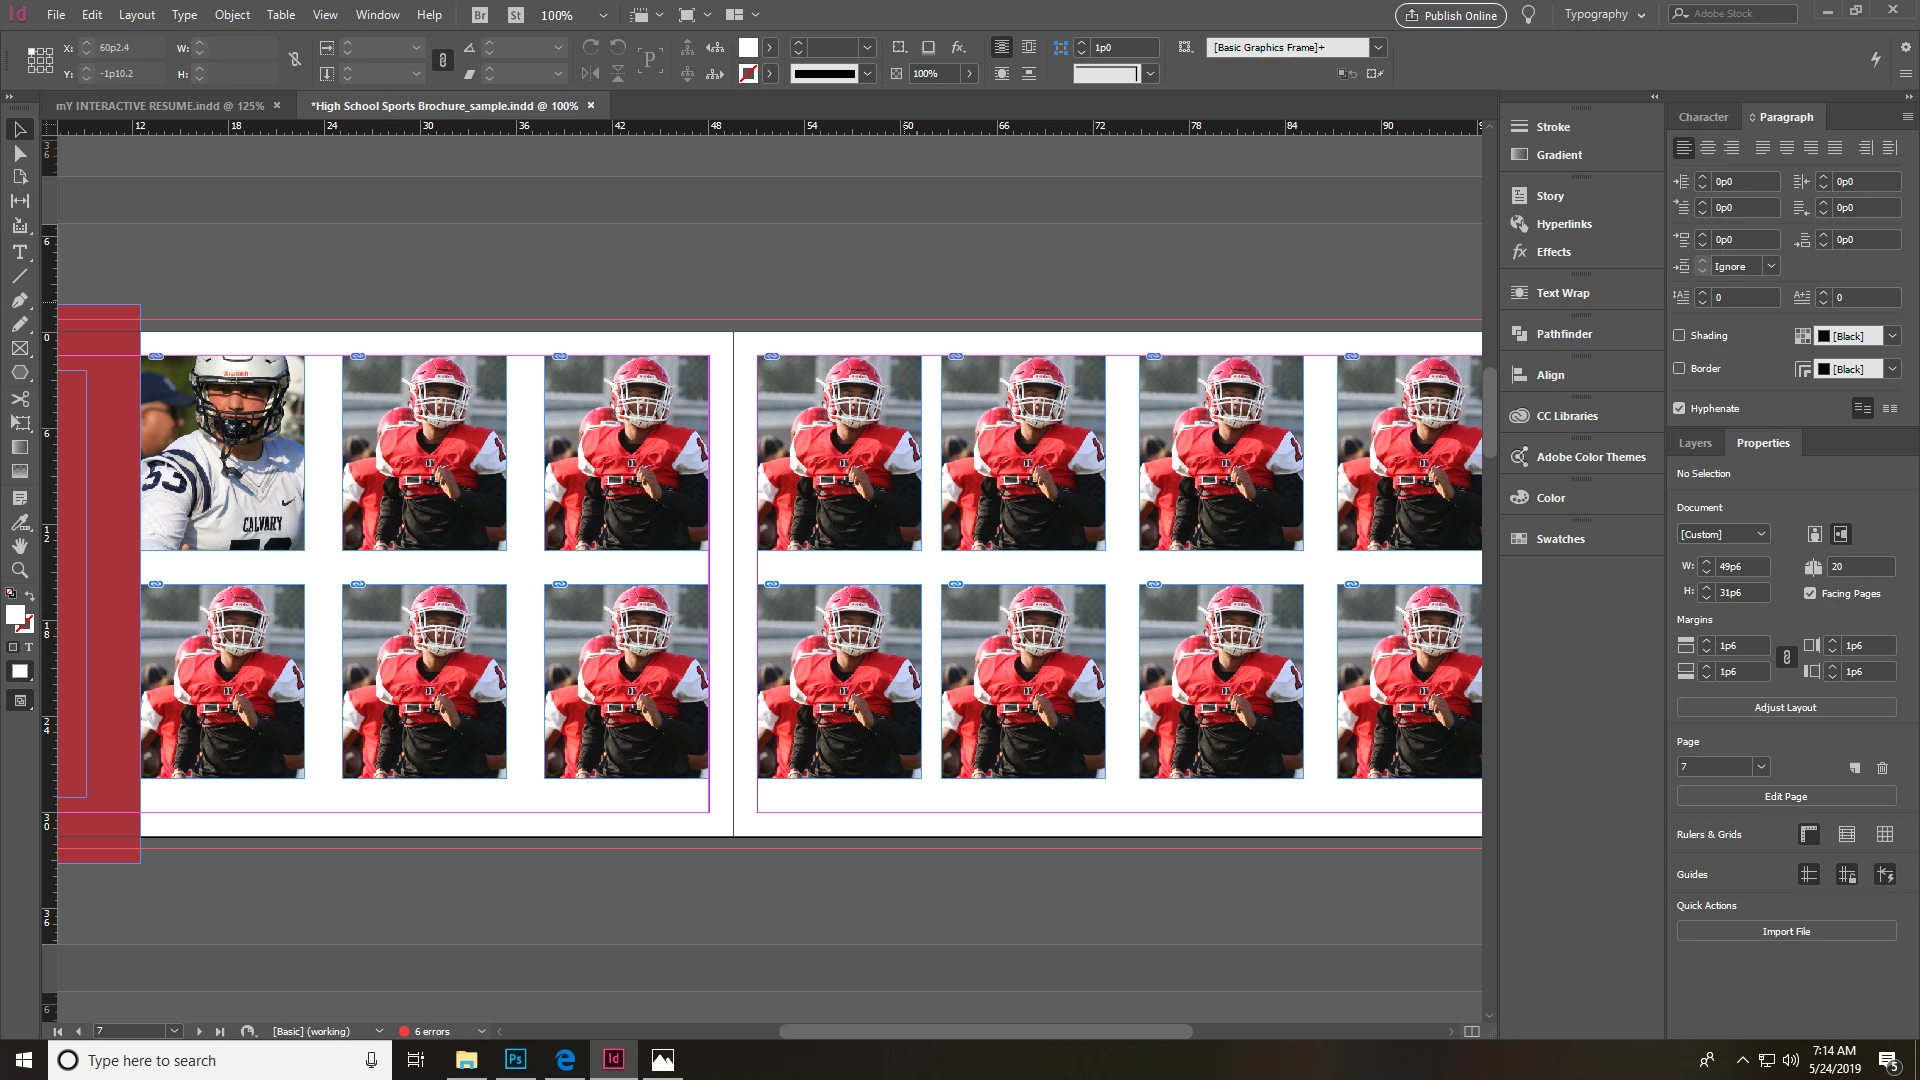The image size is (1920, 1080).
Task: Open the document preset Custom dropdown
Action: click(1724, 534)
